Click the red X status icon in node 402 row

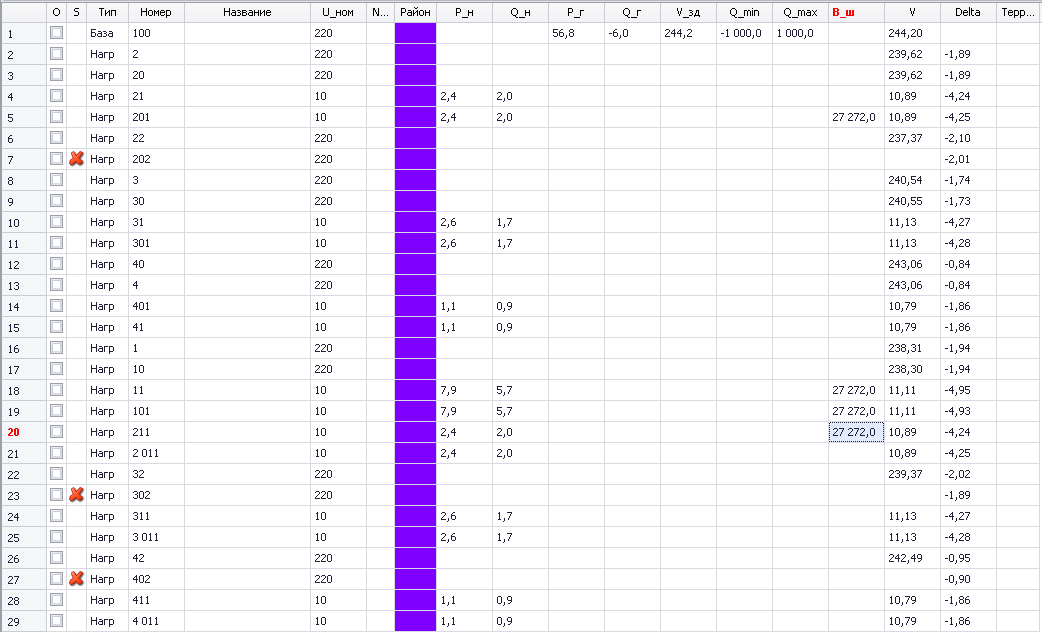76,579
